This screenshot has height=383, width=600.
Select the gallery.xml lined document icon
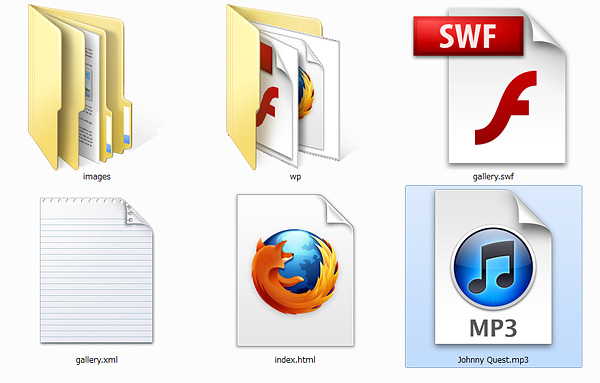[96, 271]
